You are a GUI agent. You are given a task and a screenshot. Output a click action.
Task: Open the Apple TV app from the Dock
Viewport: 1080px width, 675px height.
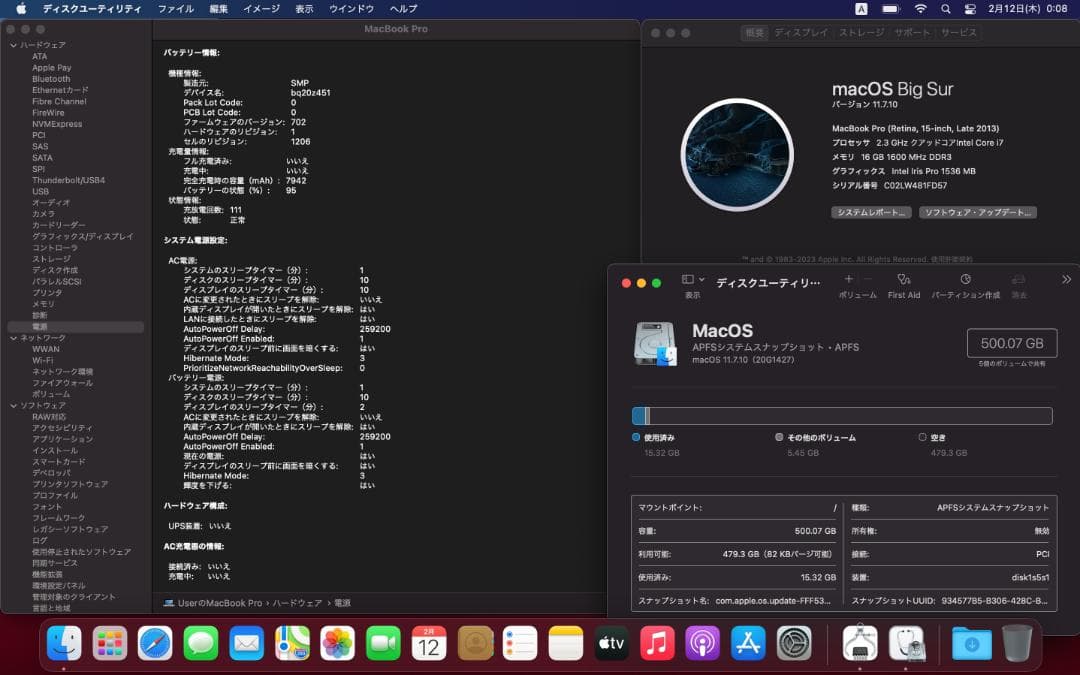(610, 644)
